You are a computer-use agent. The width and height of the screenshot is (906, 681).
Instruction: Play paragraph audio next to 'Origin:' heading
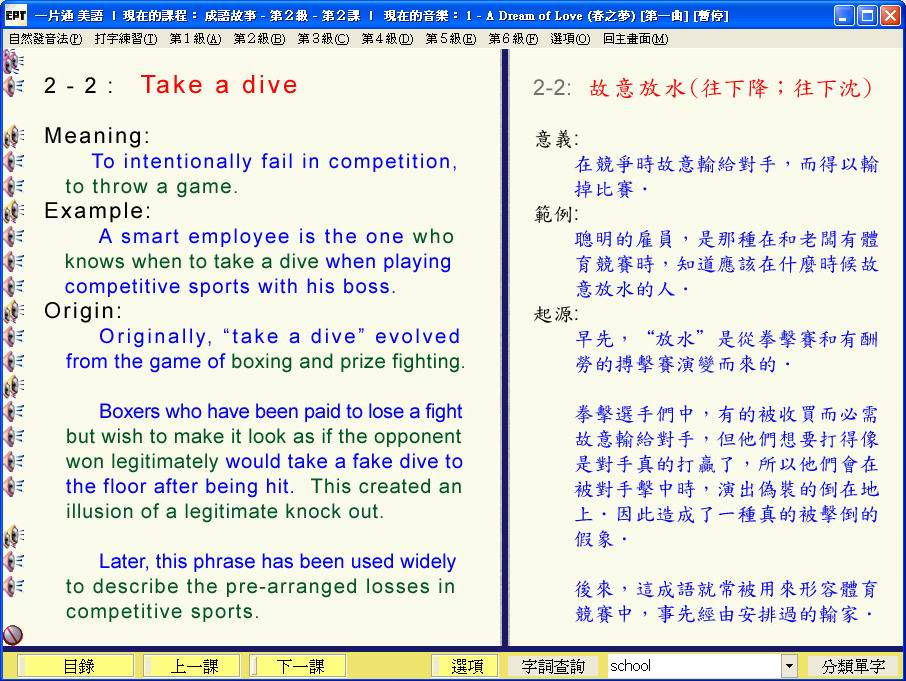click(14, 311)
